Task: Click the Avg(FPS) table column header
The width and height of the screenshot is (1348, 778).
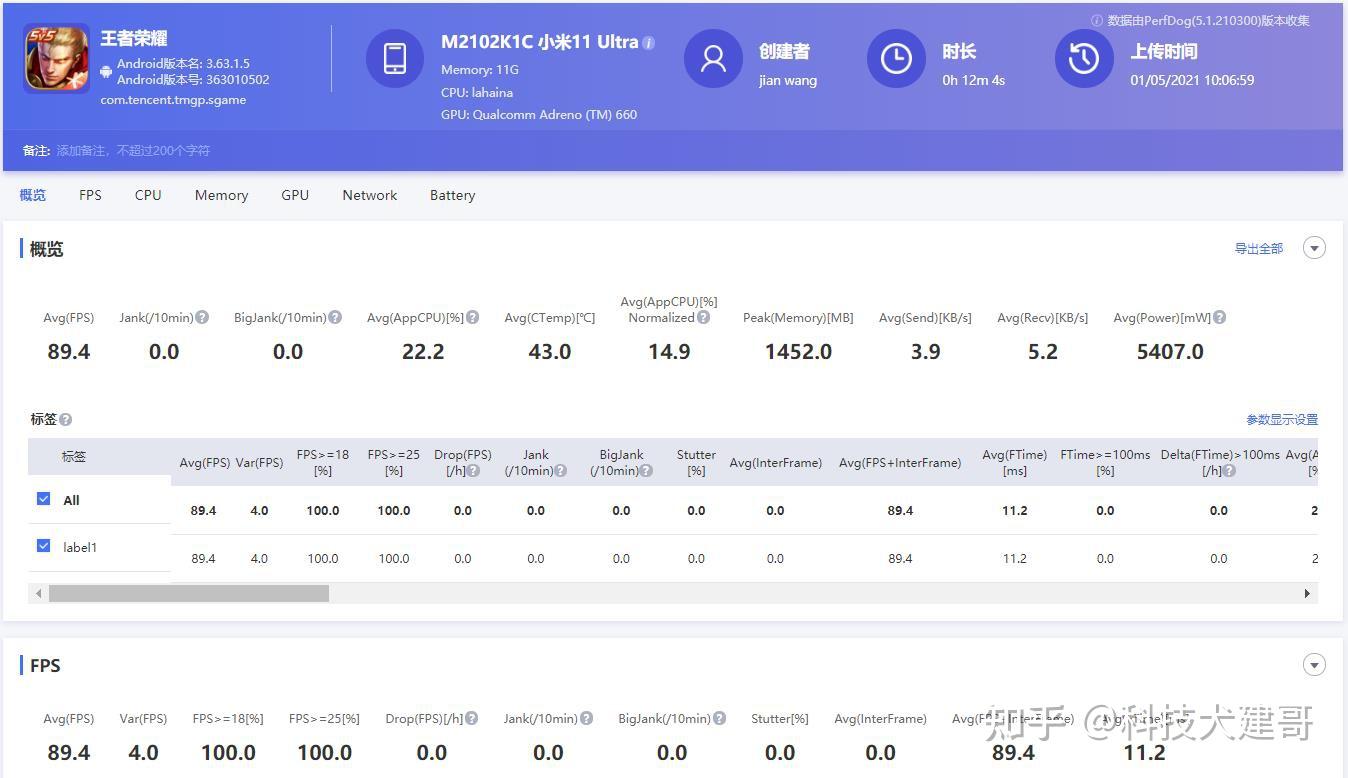Action: coord(204,462)
